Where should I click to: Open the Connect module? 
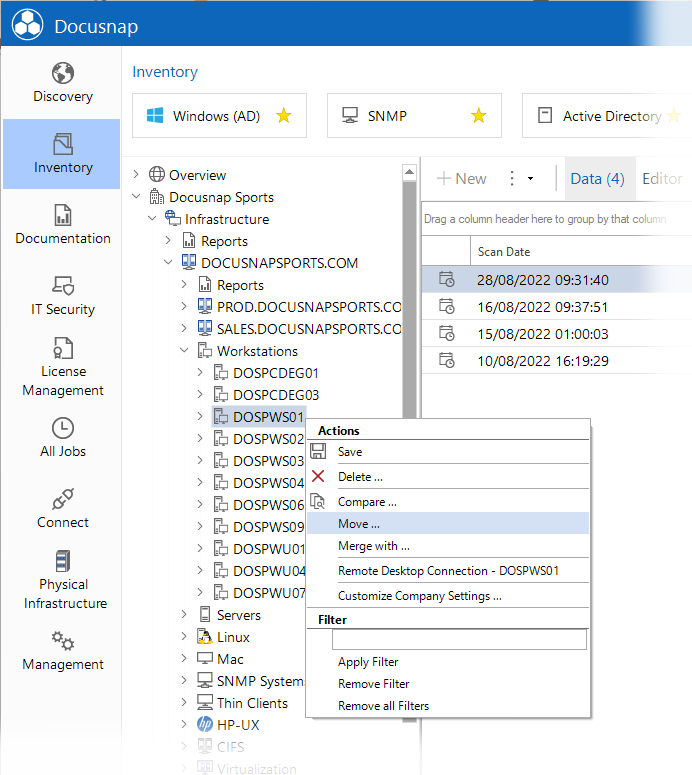63,509
